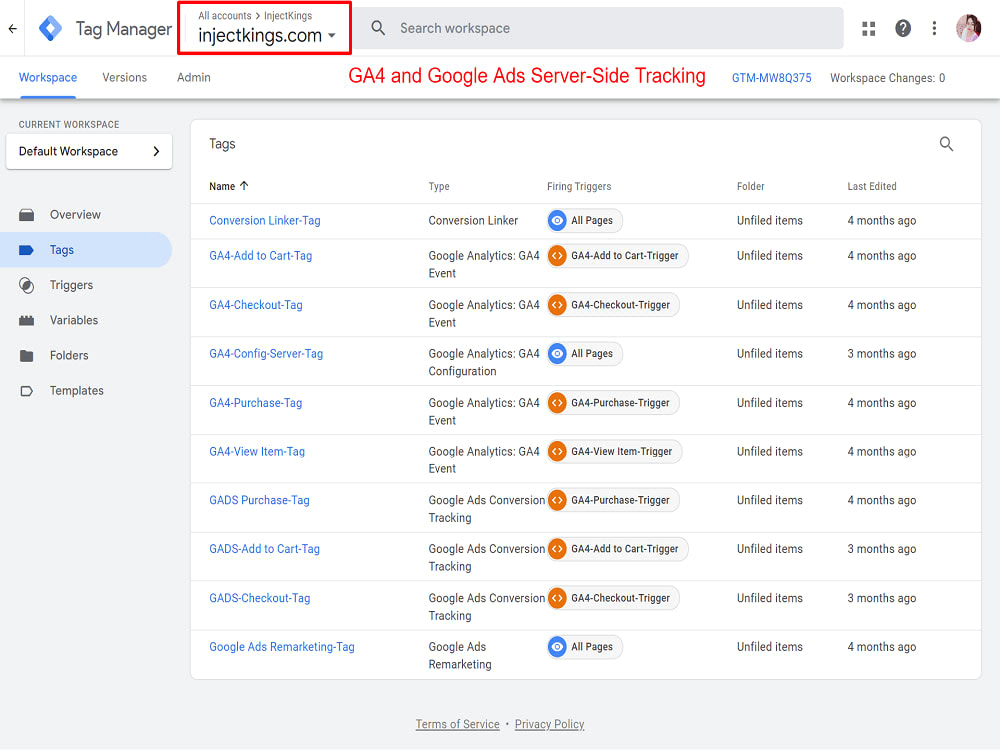Image resolution: width=1000 pixels, height=750 pixels.
Task: Click Workspace Changes: 0 text
Action: (x=887, y=78)
